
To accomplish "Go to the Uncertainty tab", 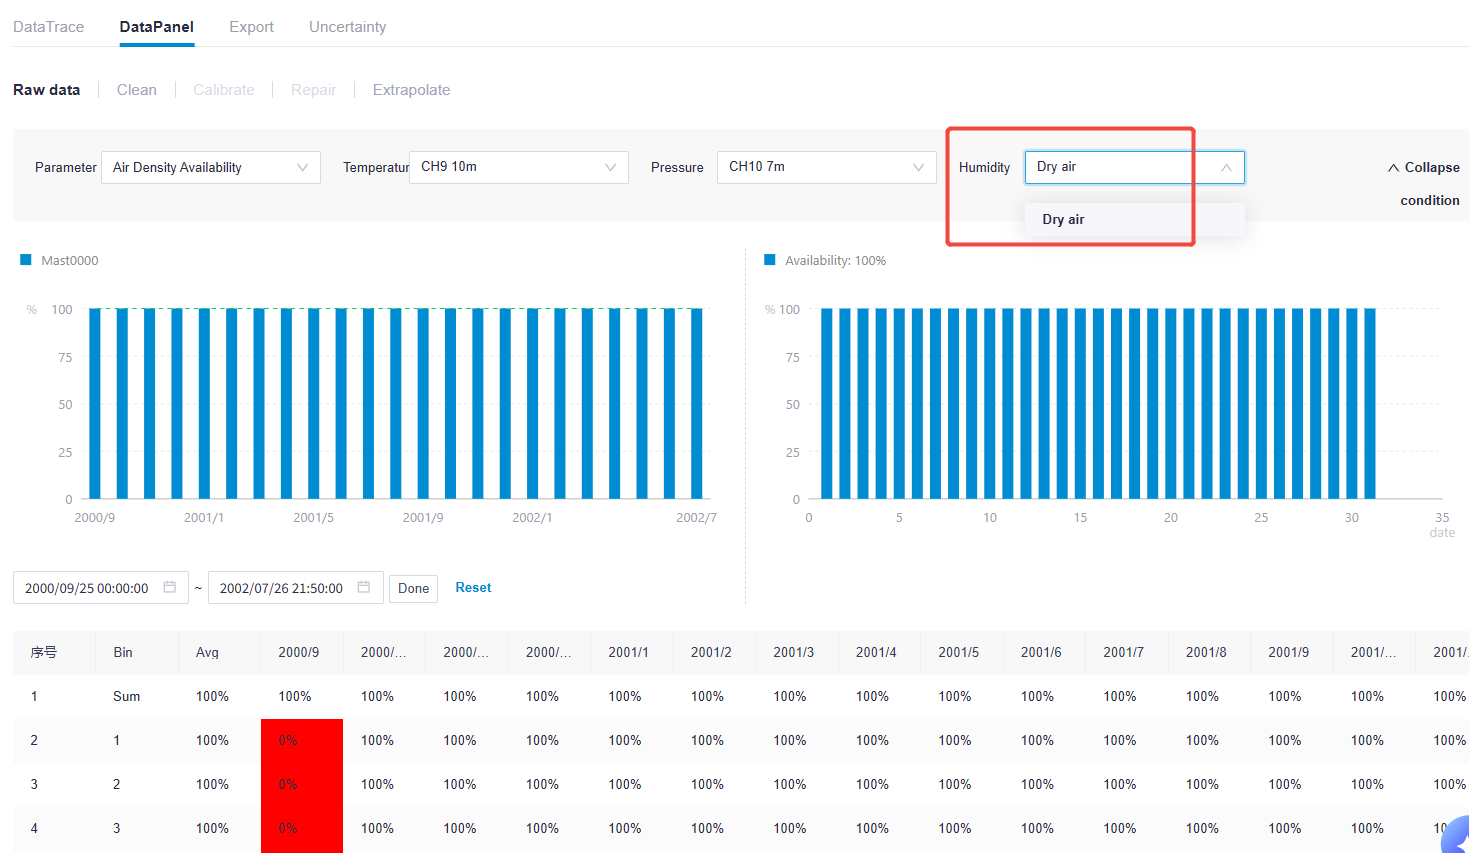I will (x=347, y=27).
